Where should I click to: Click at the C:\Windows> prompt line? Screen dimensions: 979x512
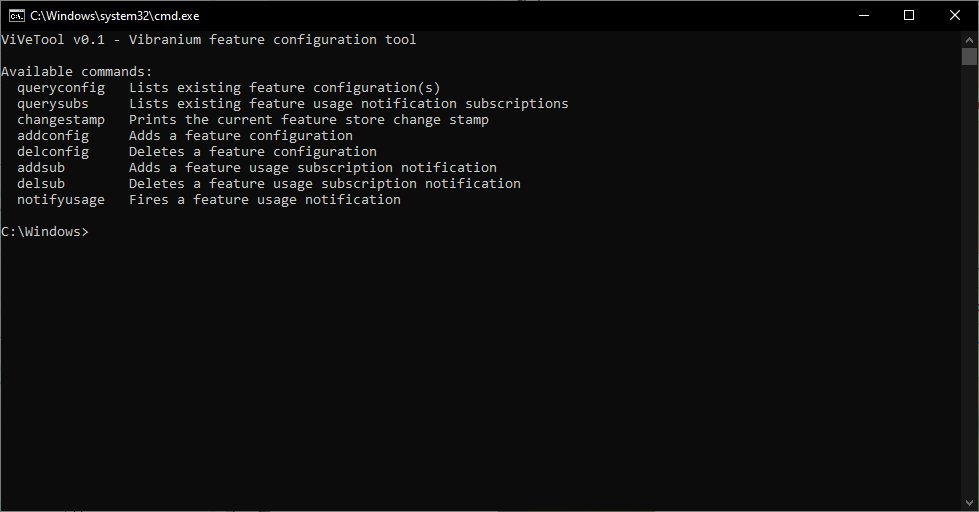click(x=45, y=232)
